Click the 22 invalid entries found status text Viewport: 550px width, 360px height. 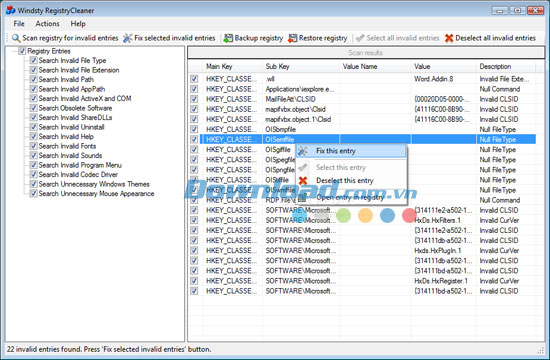tap(109, 349)
